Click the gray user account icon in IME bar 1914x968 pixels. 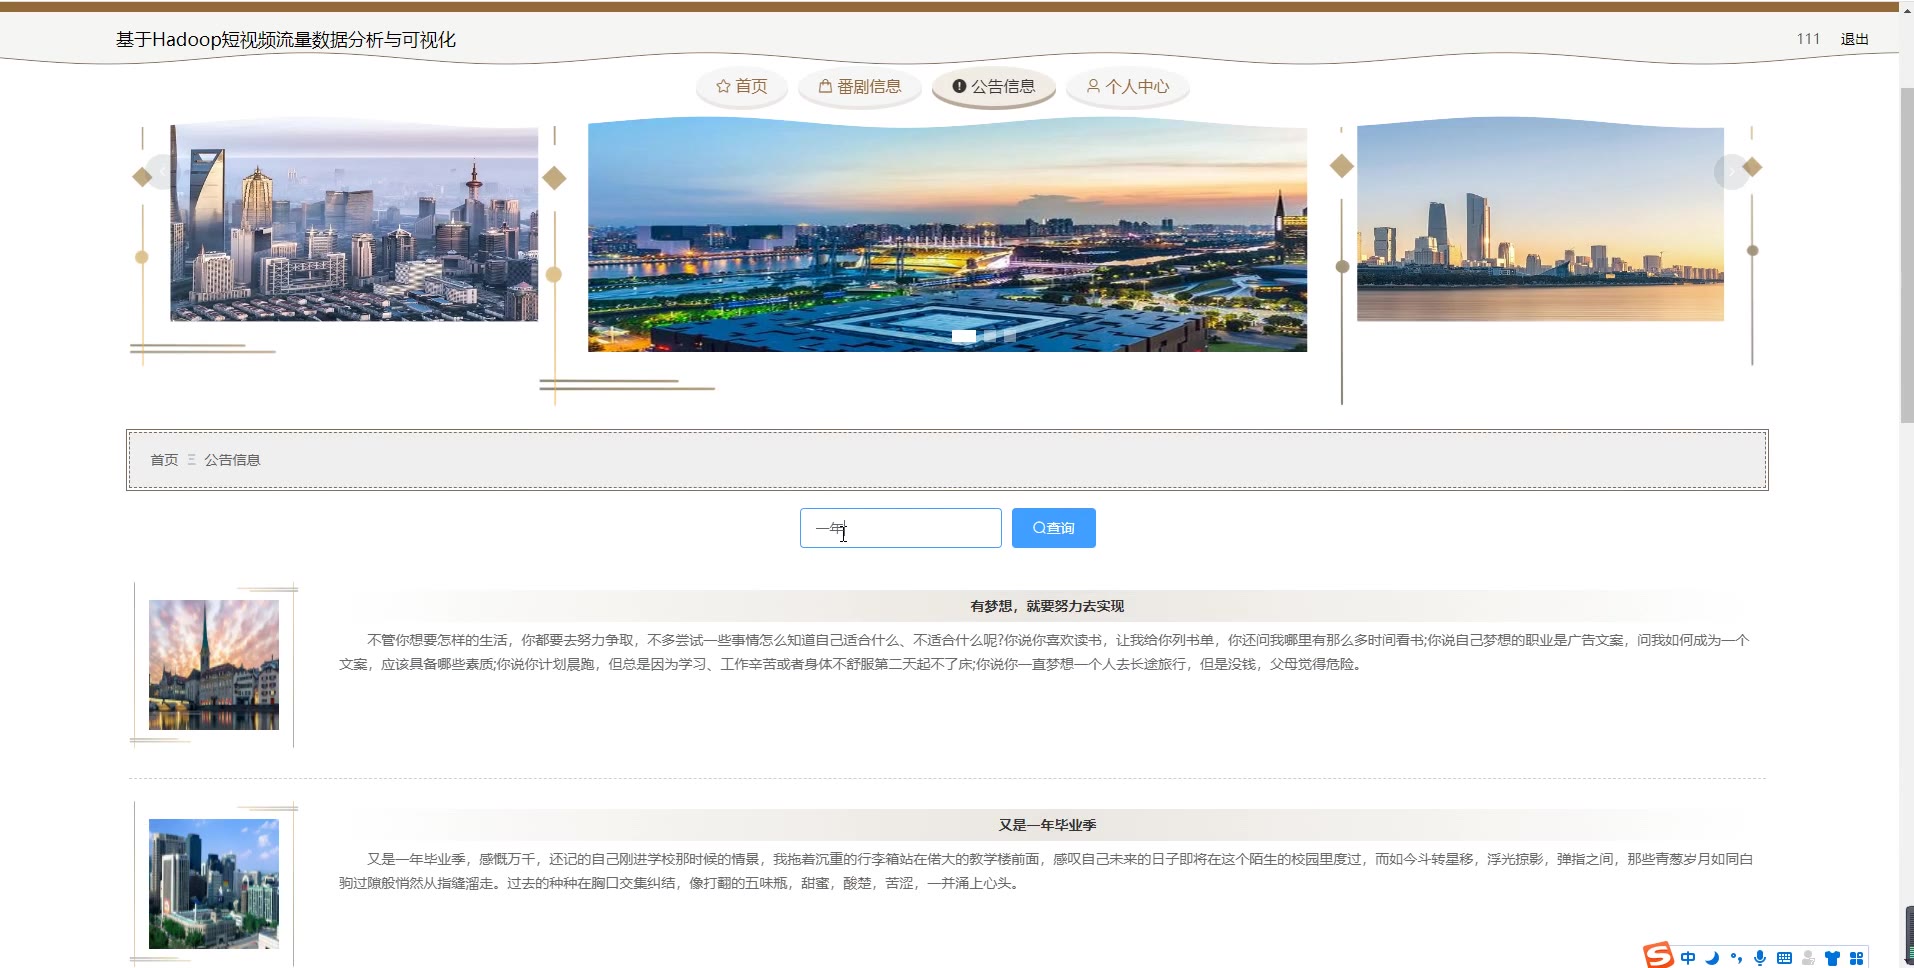[1808, 958]
